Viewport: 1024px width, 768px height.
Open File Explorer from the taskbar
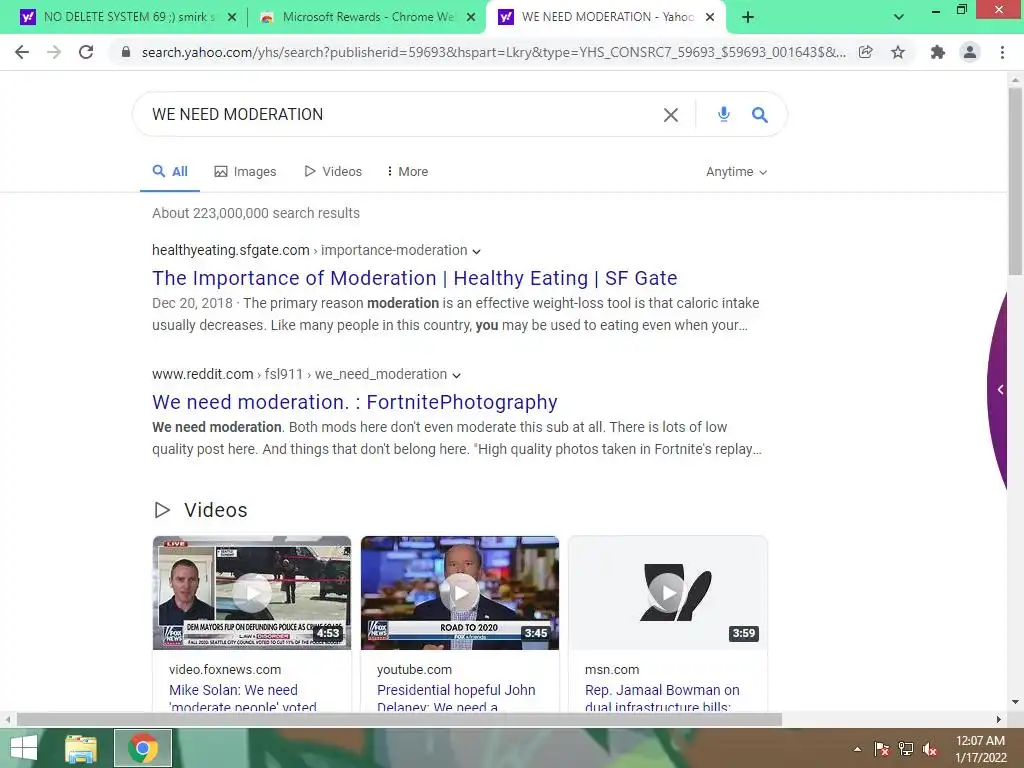80,748
